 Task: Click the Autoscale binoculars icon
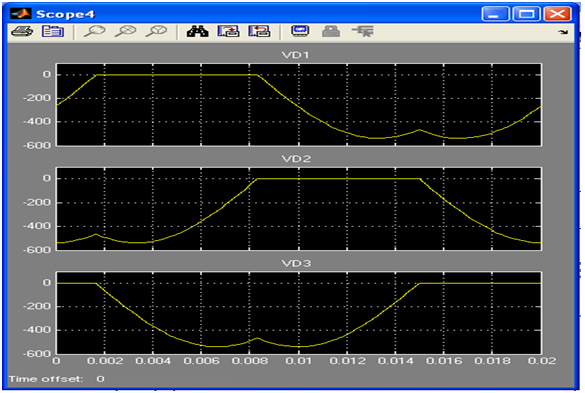(x=198, y=31)
